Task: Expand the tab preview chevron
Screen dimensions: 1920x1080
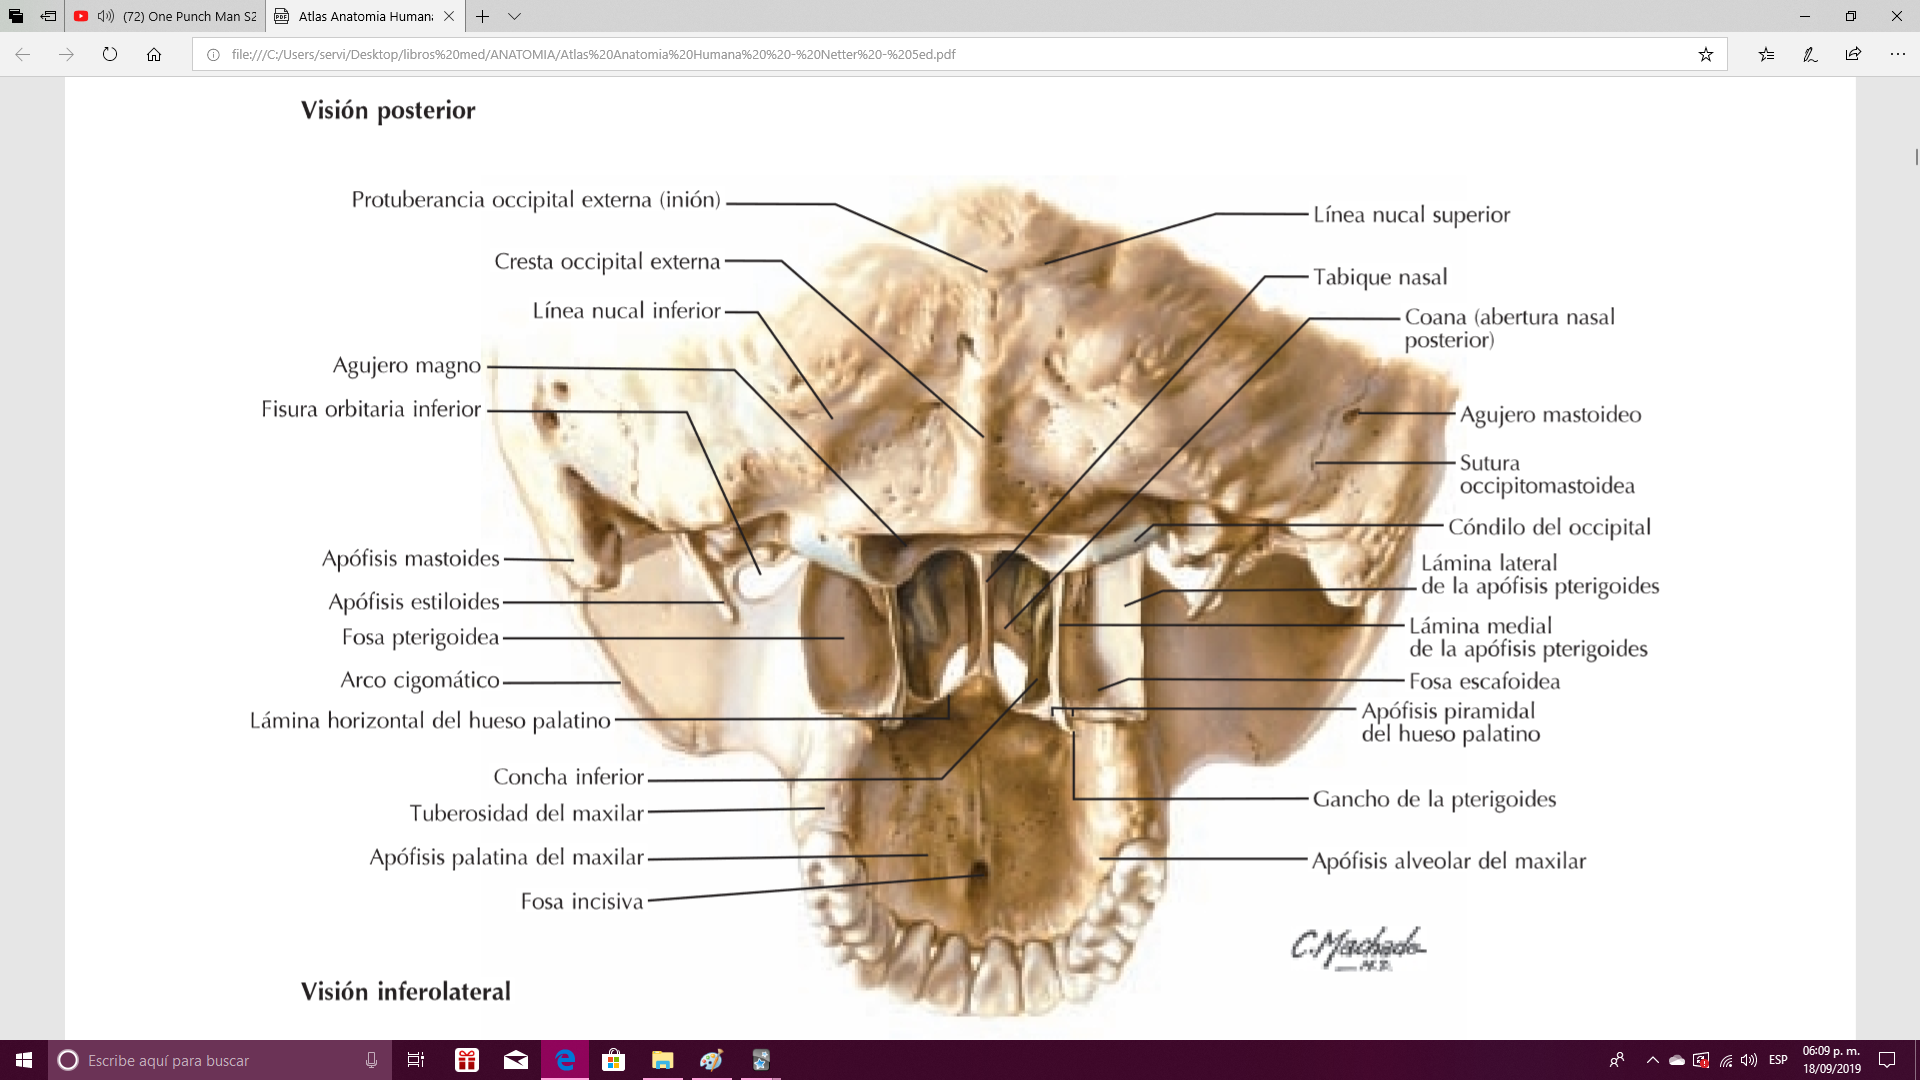Action: pos(514,16)
